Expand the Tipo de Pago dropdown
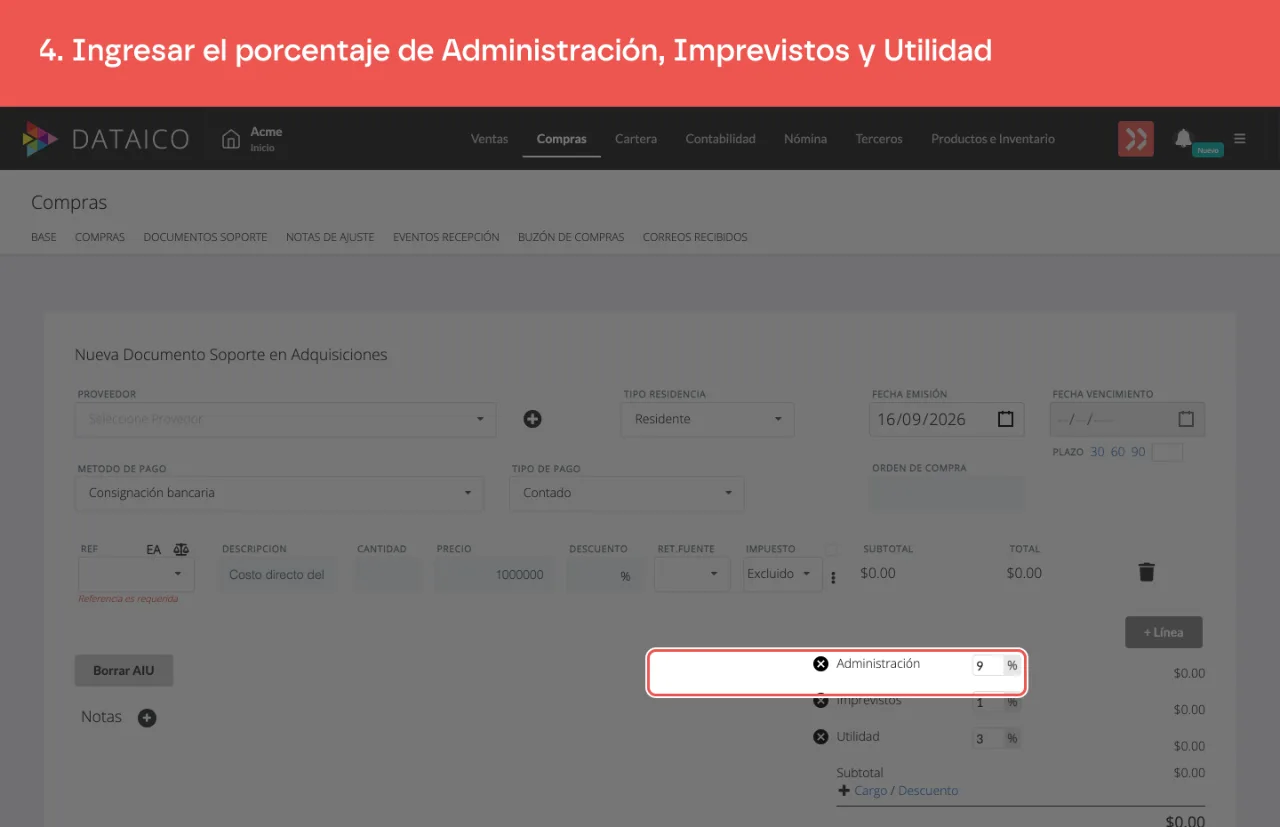Viewport: 1280px width, 827px height. click(627, 493)
